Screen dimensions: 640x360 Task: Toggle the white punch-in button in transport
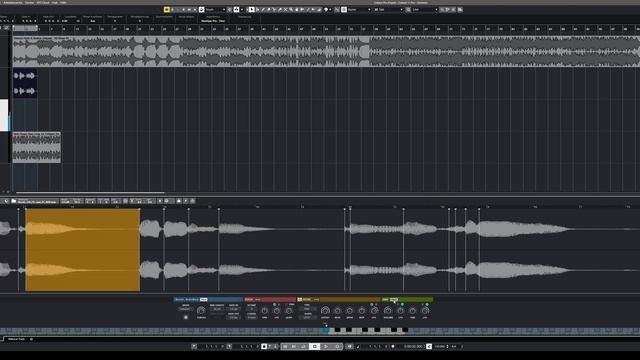click(x=264, y=346)
